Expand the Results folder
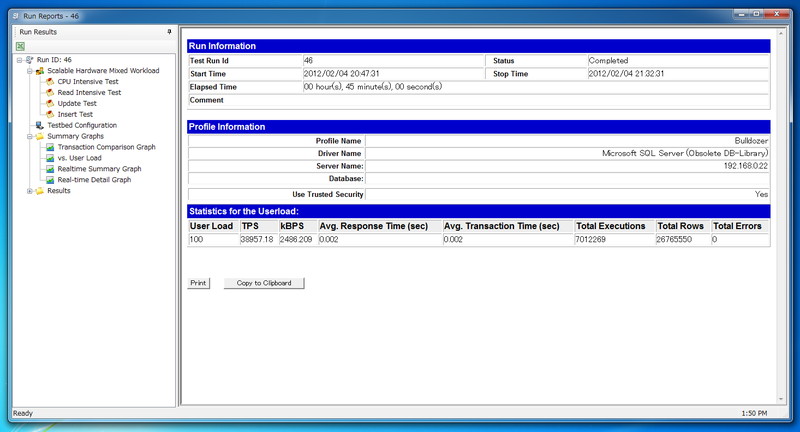The height and width of the screenshot is (432, 800). 30,191
